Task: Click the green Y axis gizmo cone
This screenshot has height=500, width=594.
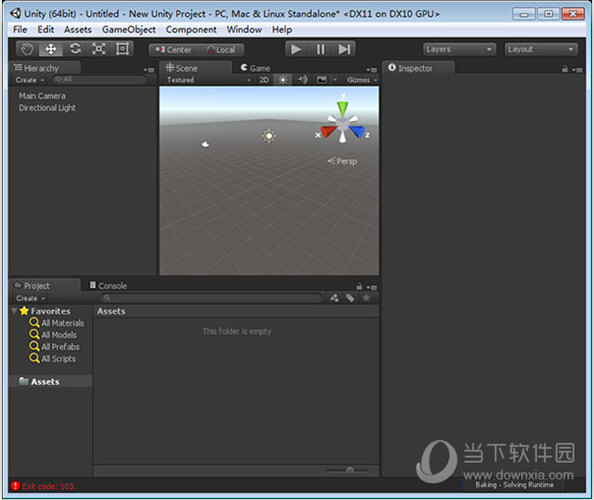Action: (342, 109)
